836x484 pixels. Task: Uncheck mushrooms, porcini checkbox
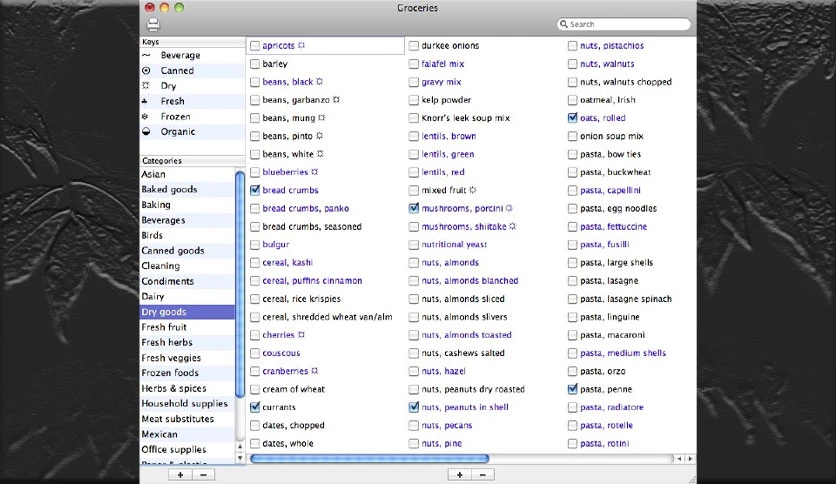click(414, 208)
